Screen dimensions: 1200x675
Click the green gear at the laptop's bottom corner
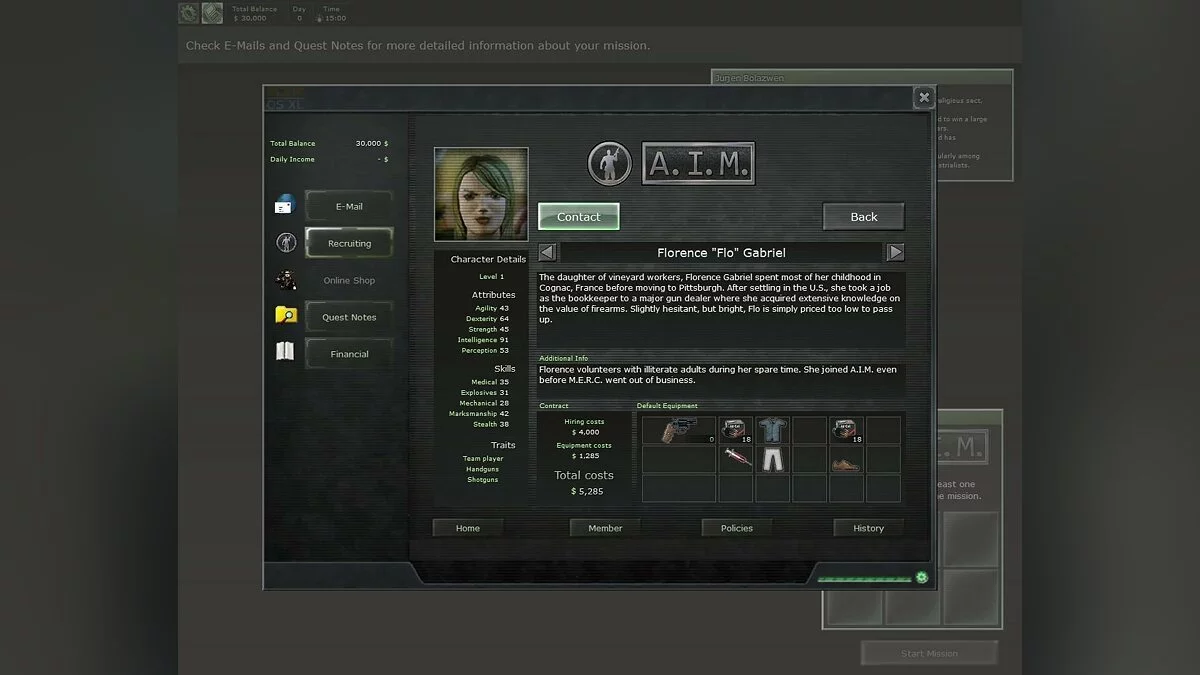tap(921, 577)
